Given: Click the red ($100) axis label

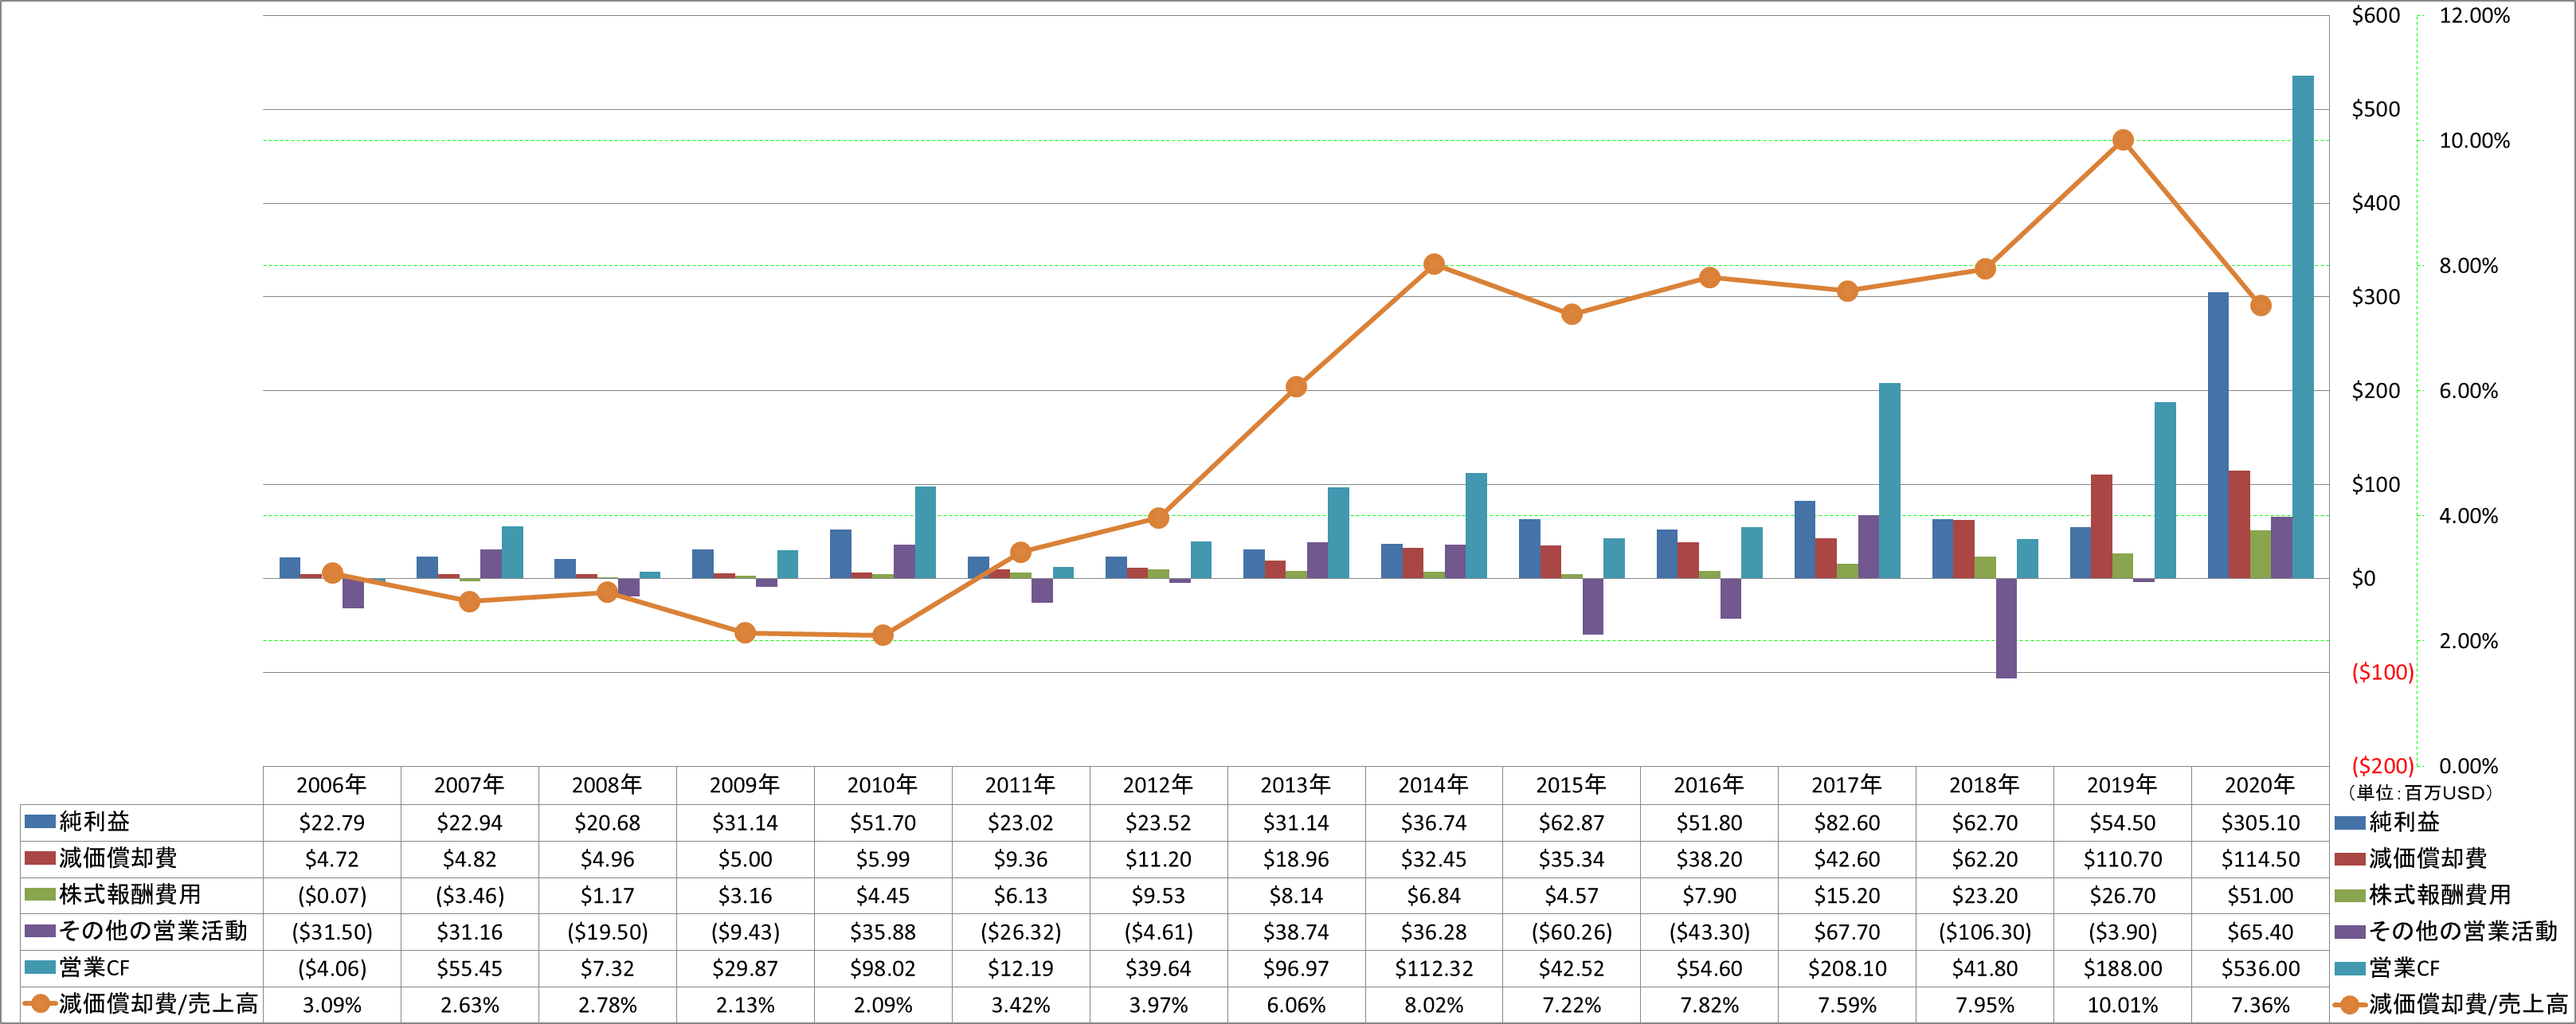Looking at the screenshot, I should [2382, 672].
